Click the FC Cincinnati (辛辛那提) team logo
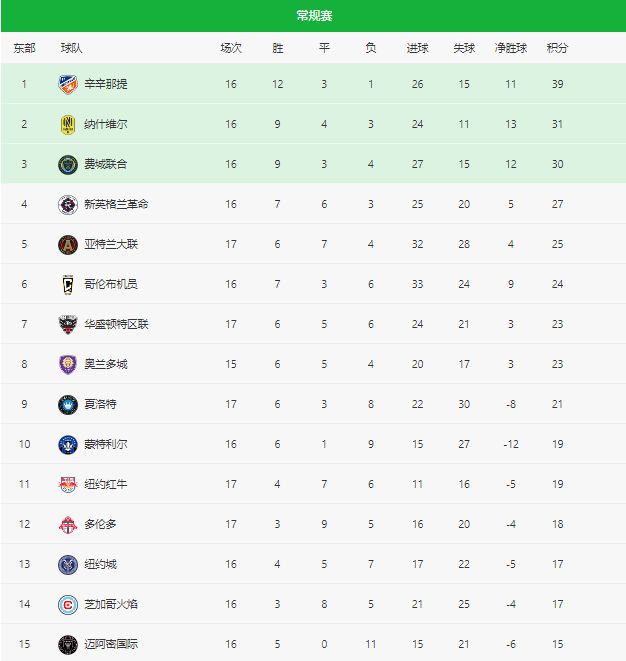The height and width of the screenshot is (661, 626). tap(68, 84)
